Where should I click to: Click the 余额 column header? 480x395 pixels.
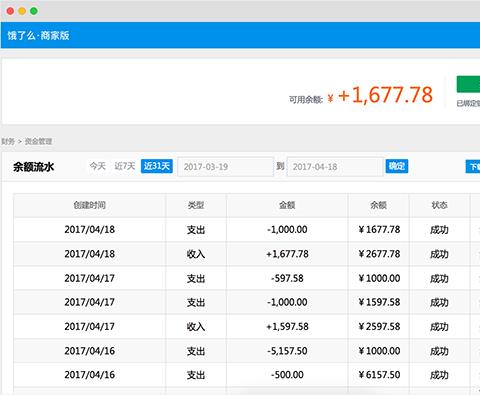tap(378, 205)
